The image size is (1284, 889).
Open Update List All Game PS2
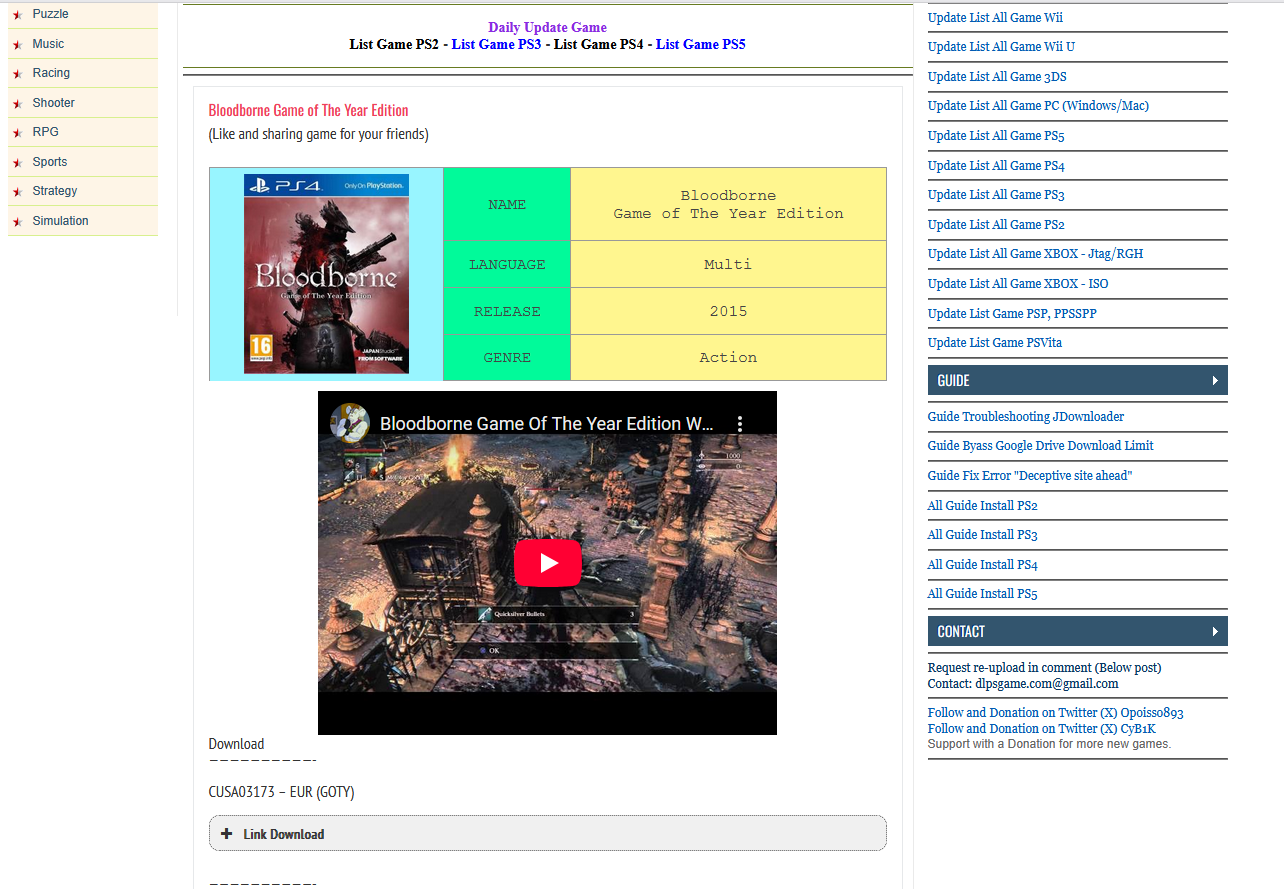996,224
